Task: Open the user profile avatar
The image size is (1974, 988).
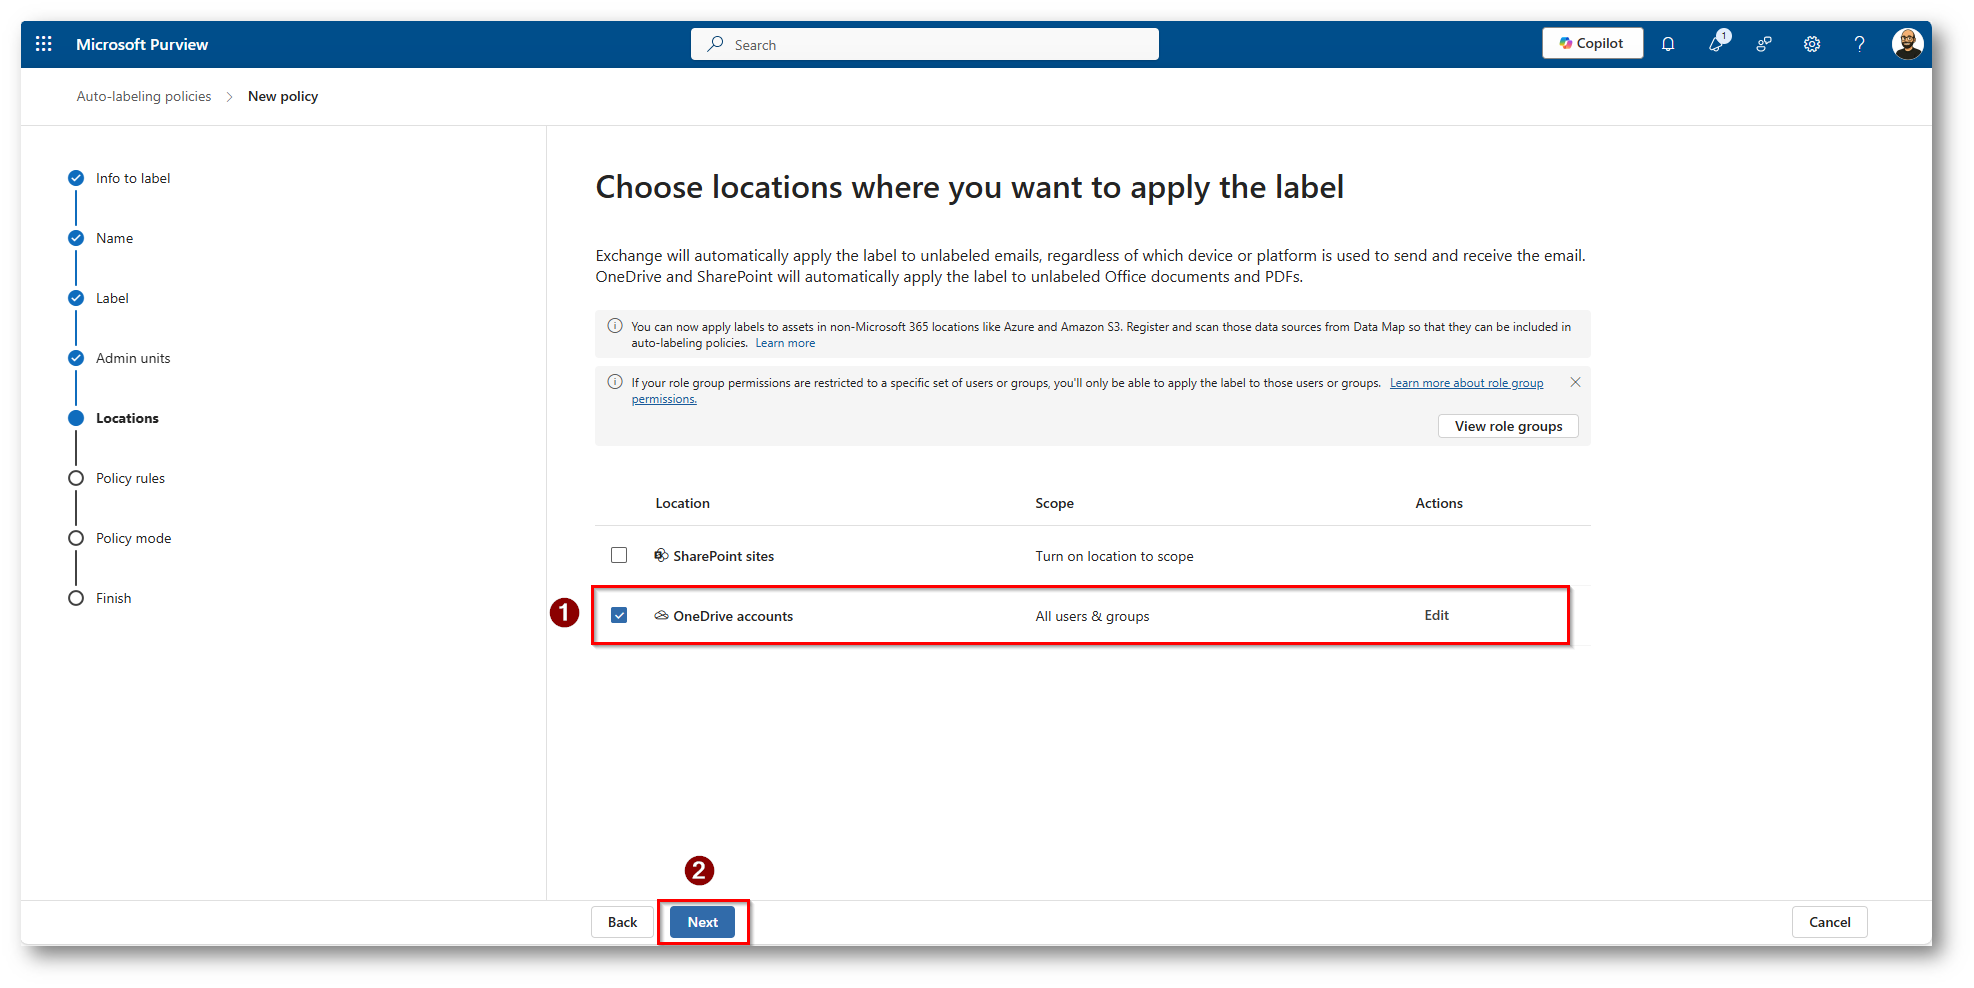Action: coord(1907,44)
